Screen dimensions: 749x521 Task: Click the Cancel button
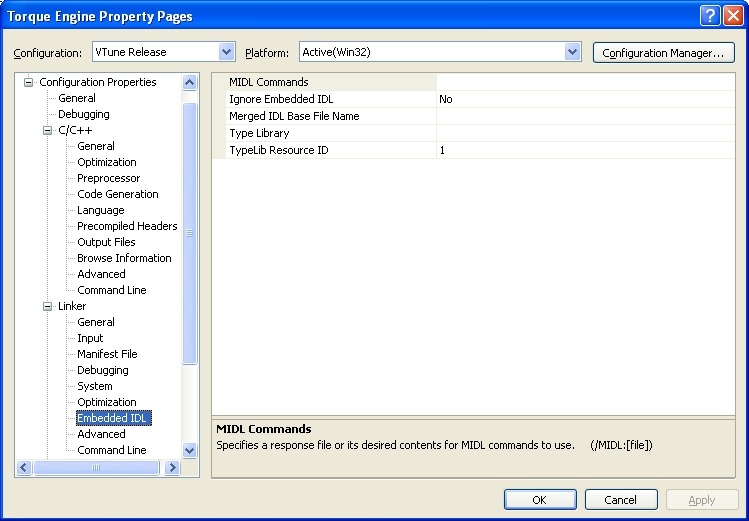[620, 499]
